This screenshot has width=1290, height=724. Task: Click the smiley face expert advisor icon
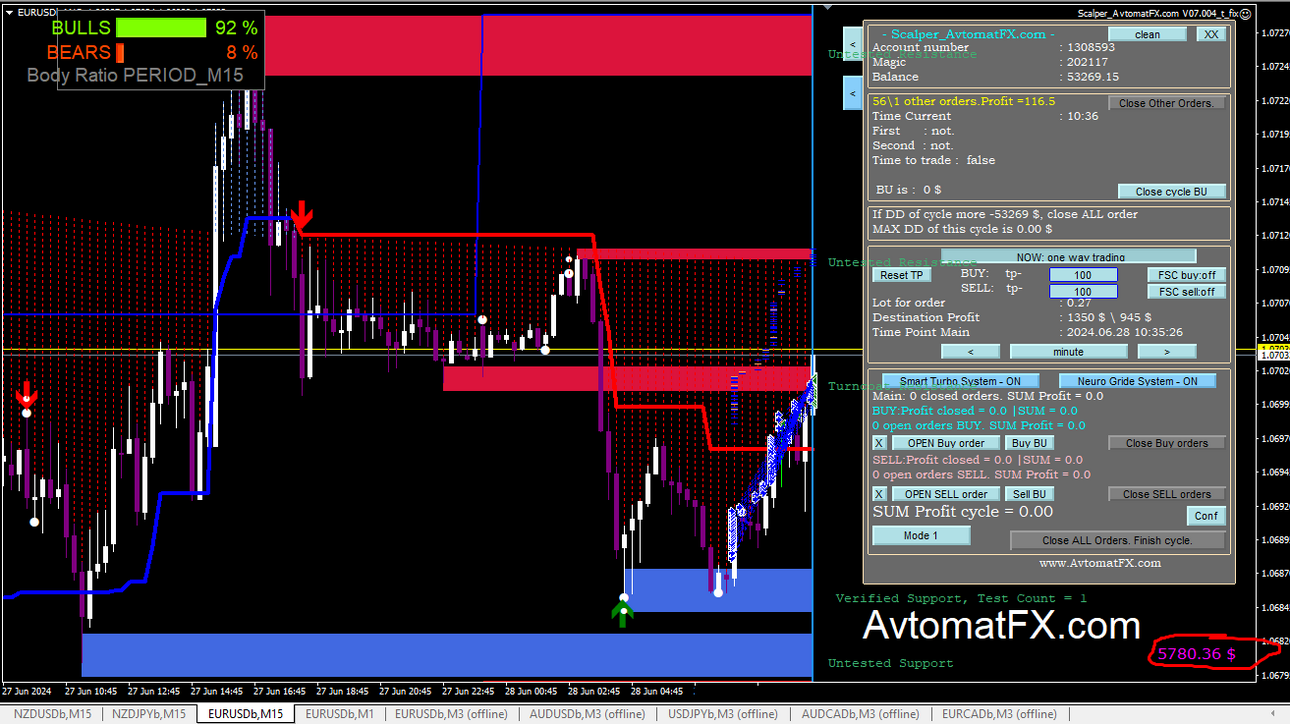point(1245,13)
